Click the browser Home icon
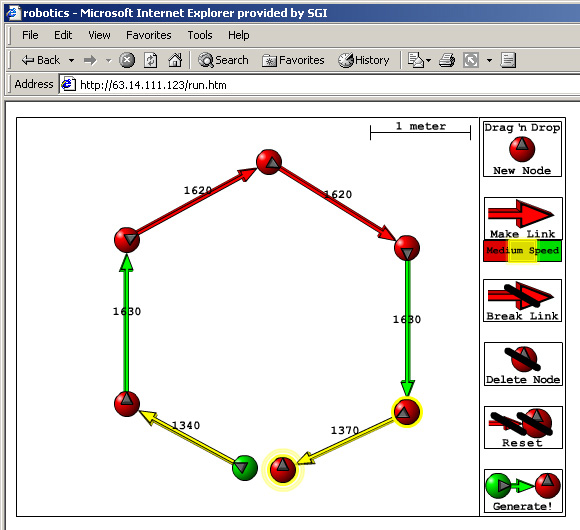The height and width of the screenshot is (530, 580). click(175, 60)
